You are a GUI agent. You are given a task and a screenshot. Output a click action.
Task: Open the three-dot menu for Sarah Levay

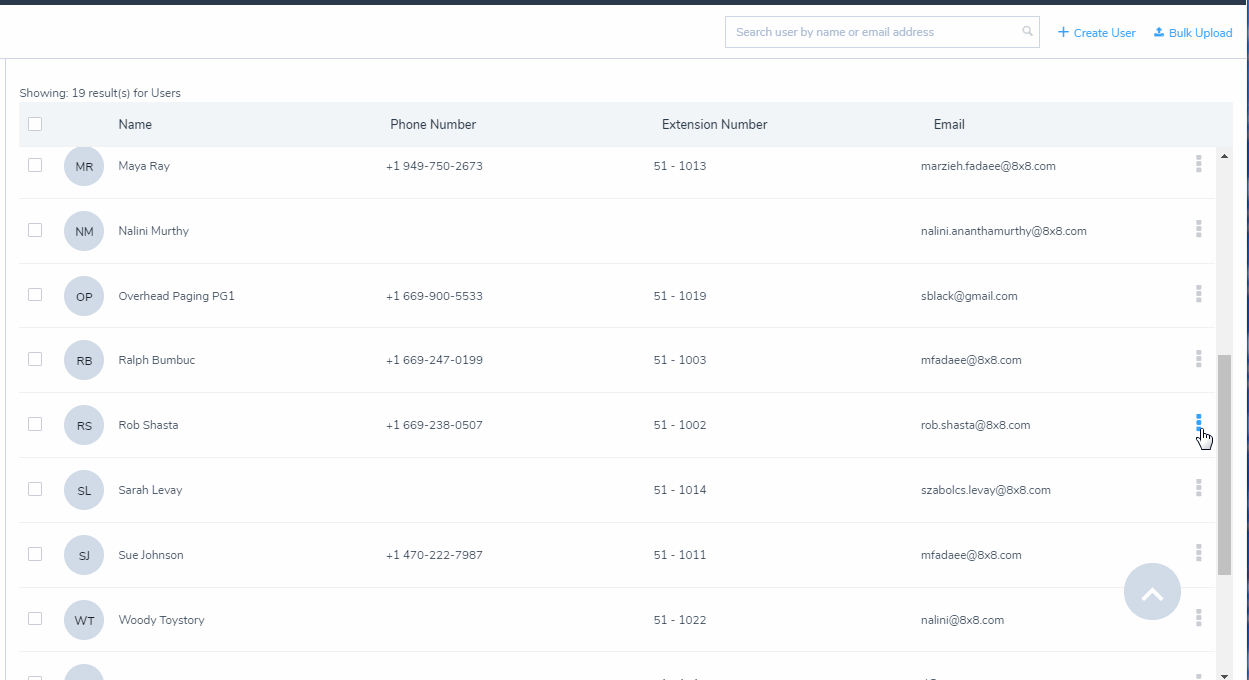(x=1198, y=488)
